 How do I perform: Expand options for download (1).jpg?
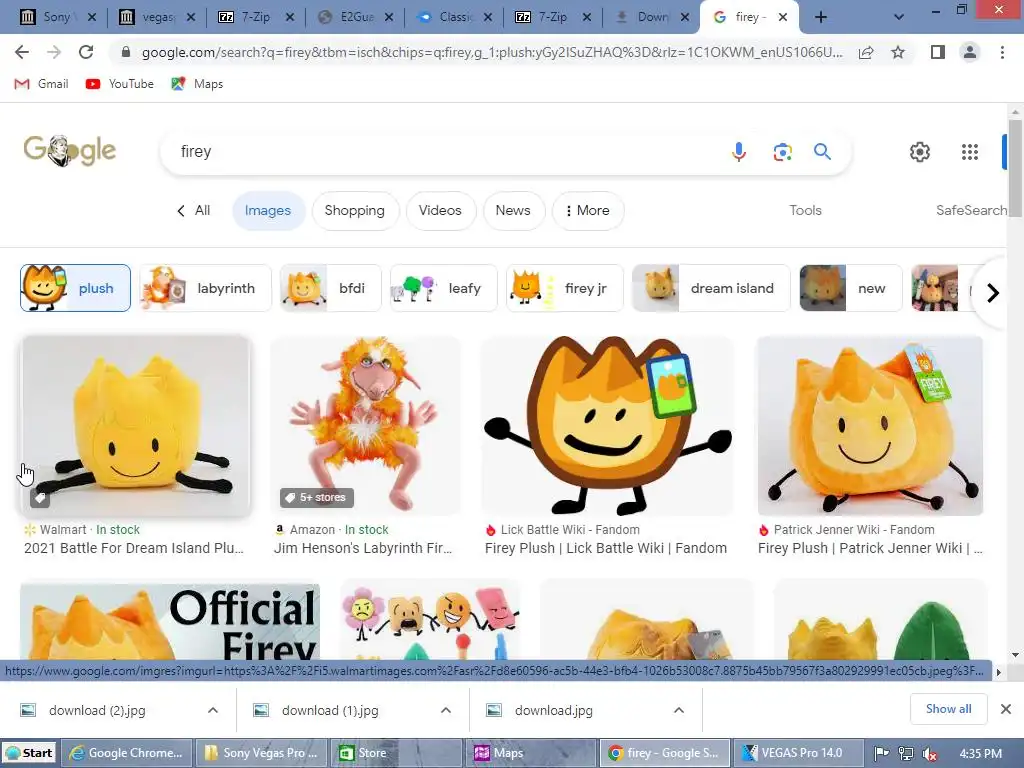(445, 710)
